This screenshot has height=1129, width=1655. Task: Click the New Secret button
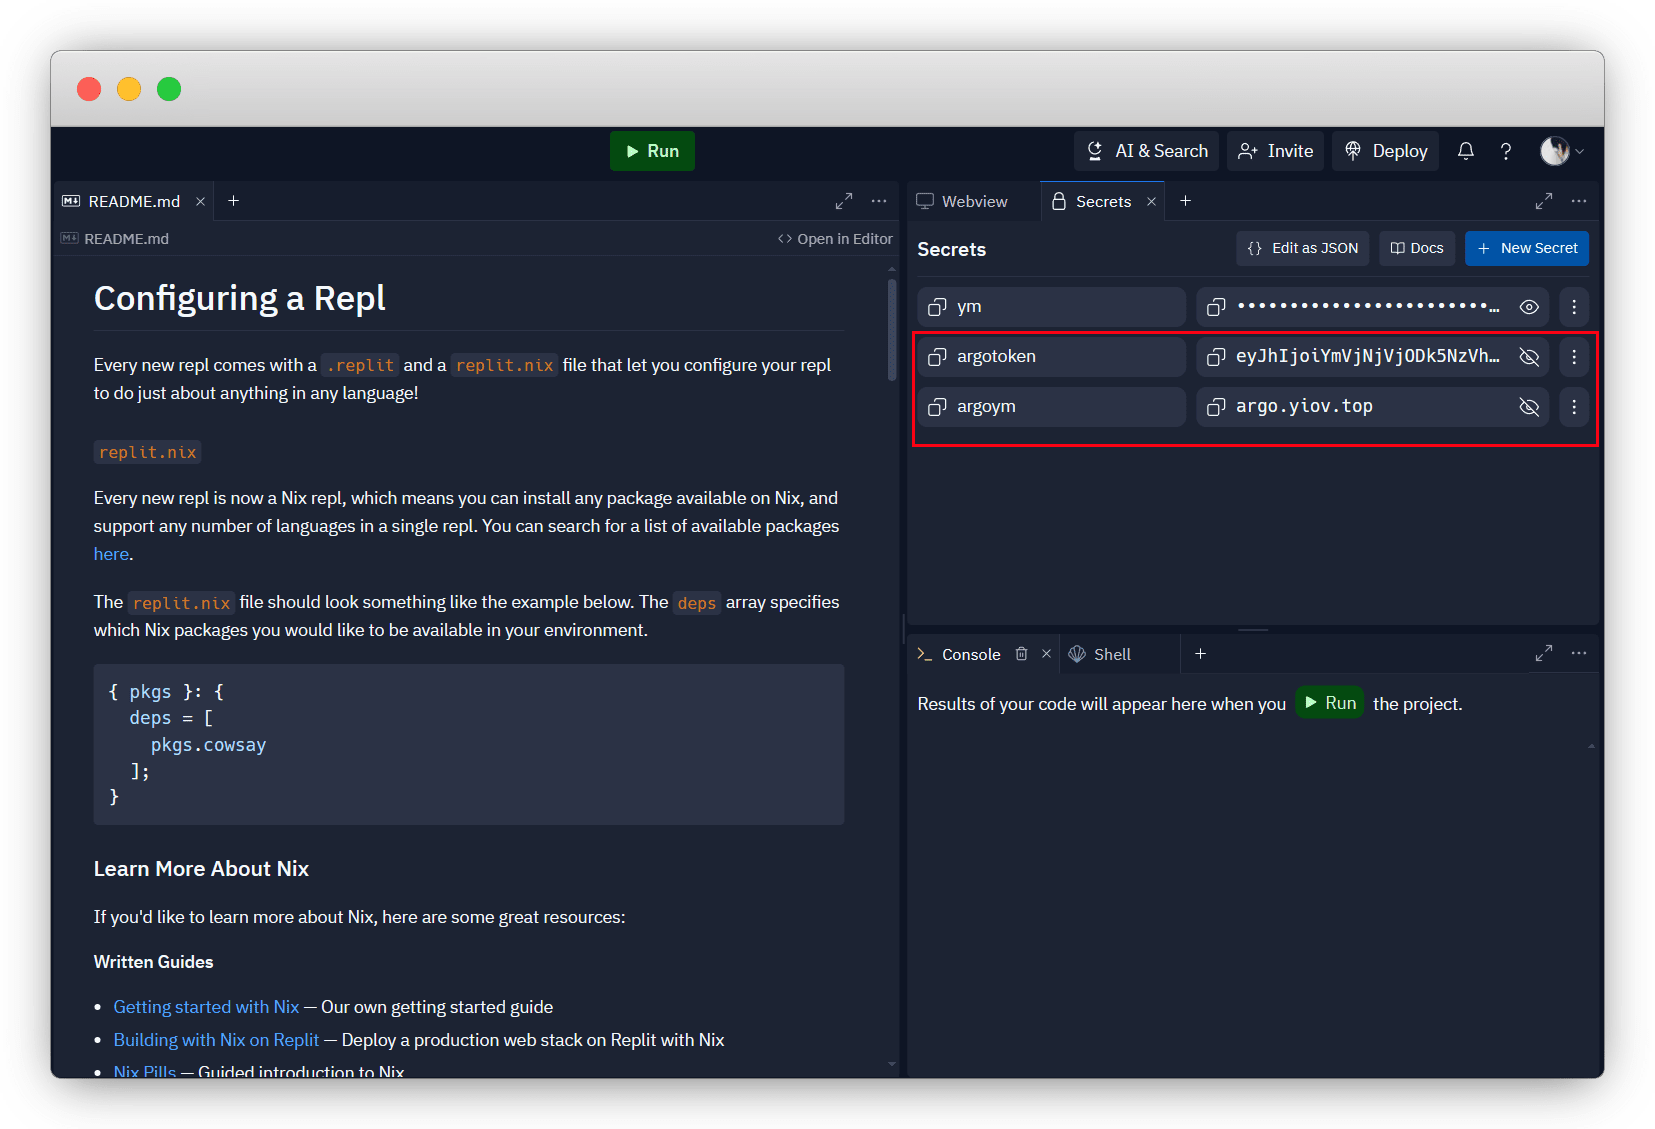point(1526,248)
